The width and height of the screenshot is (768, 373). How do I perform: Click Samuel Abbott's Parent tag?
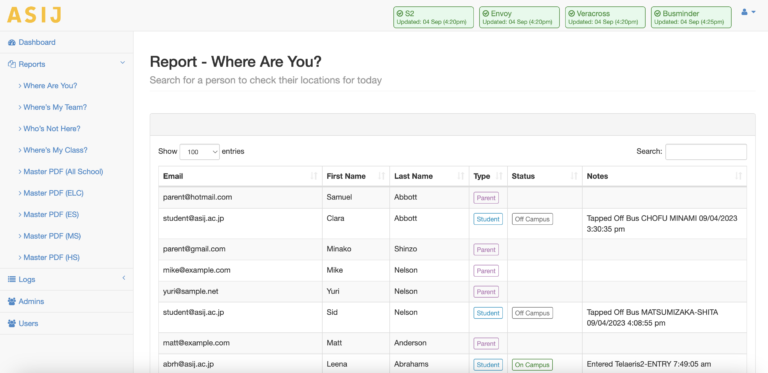pos(486,198)
